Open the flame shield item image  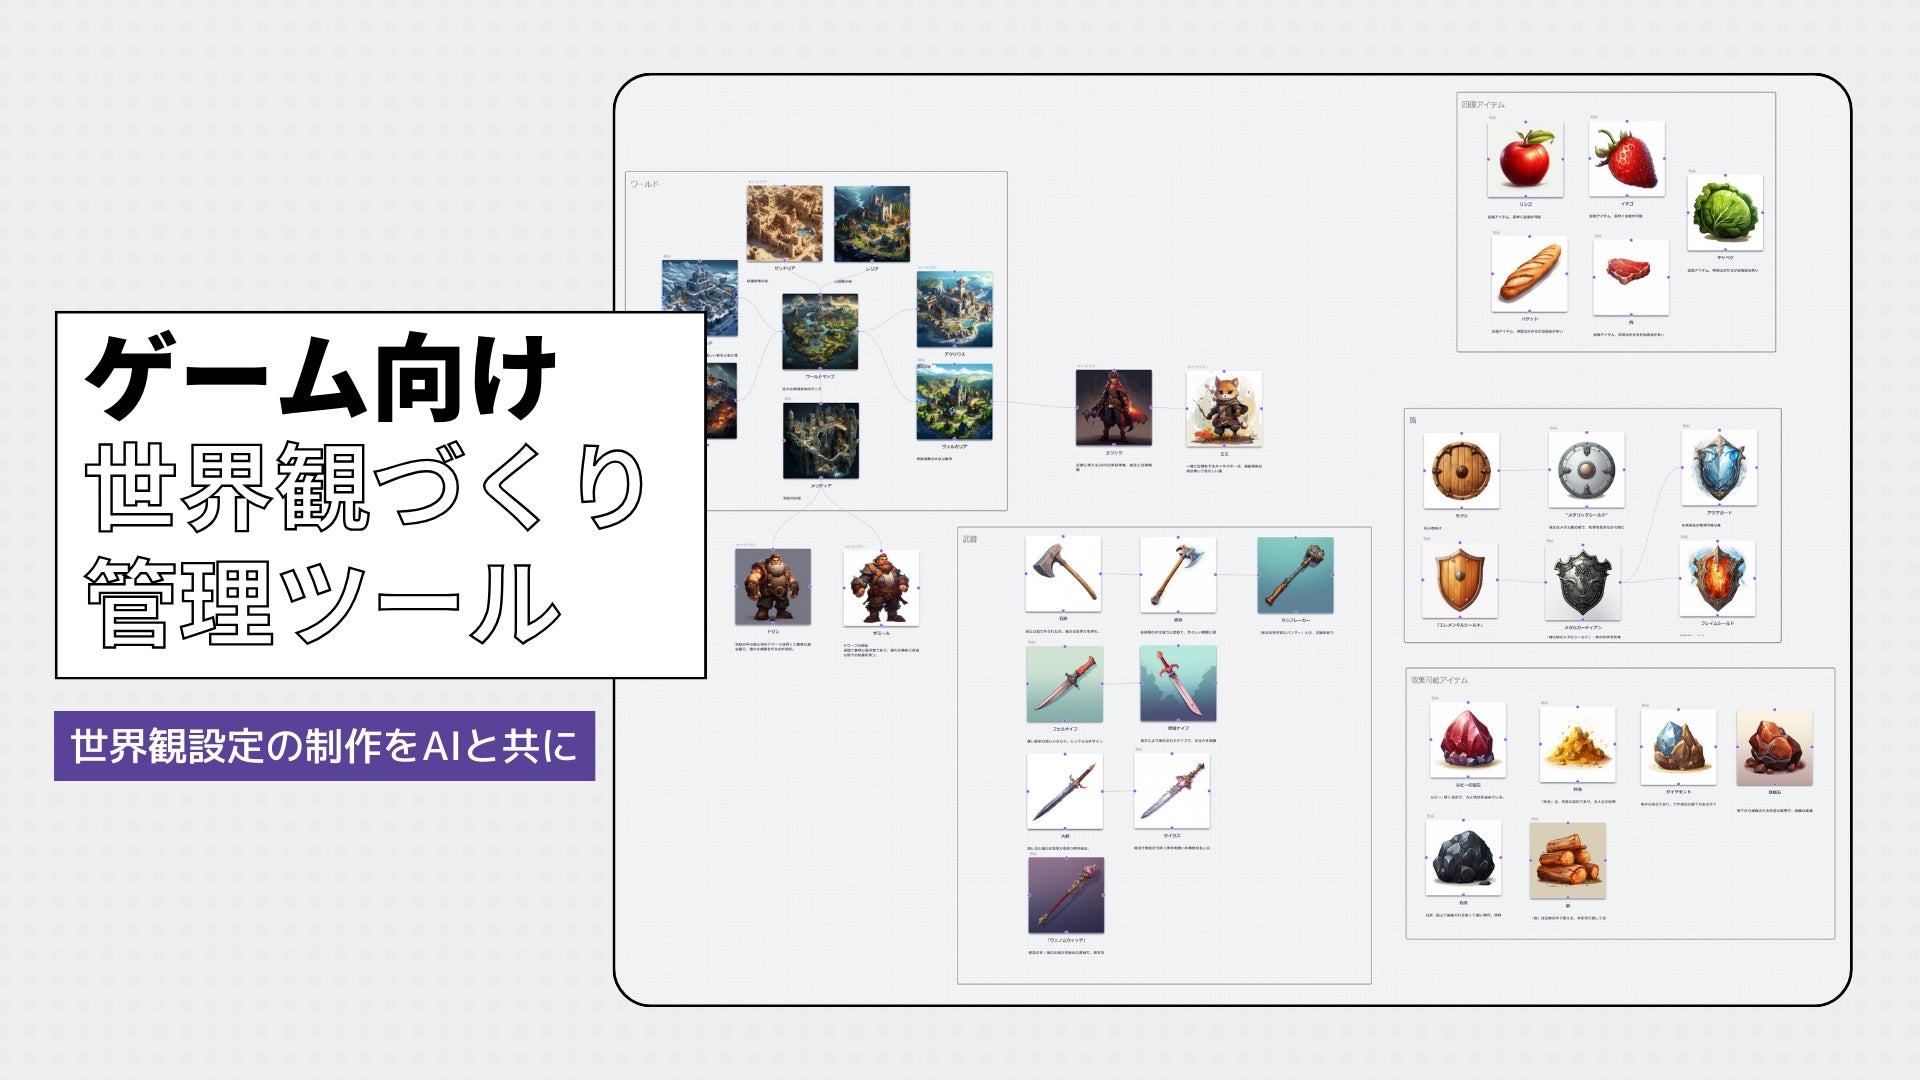click(1716, 579)
